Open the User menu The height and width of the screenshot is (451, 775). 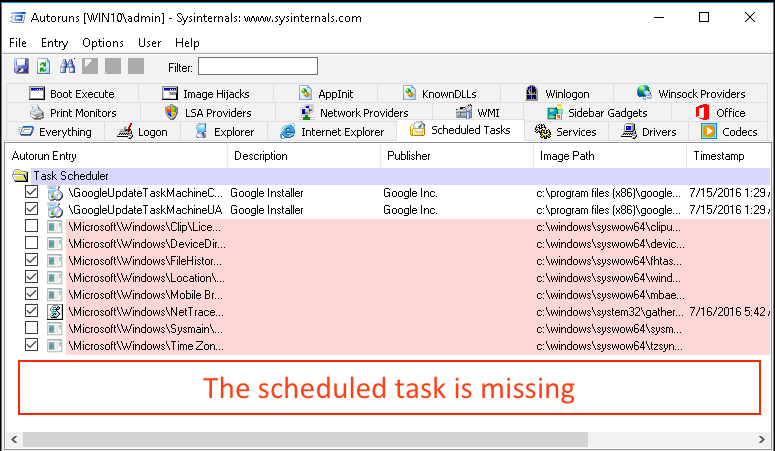click(150, 43)
